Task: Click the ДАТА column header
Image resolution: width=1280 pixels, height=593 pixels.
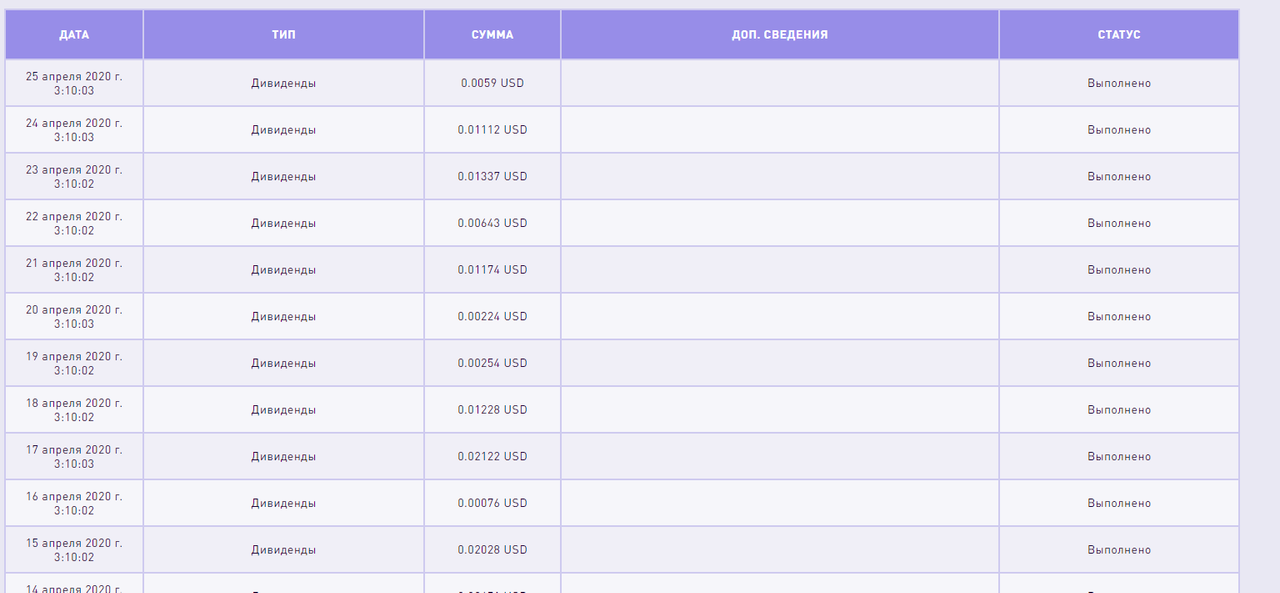Action: click(74, 35)
